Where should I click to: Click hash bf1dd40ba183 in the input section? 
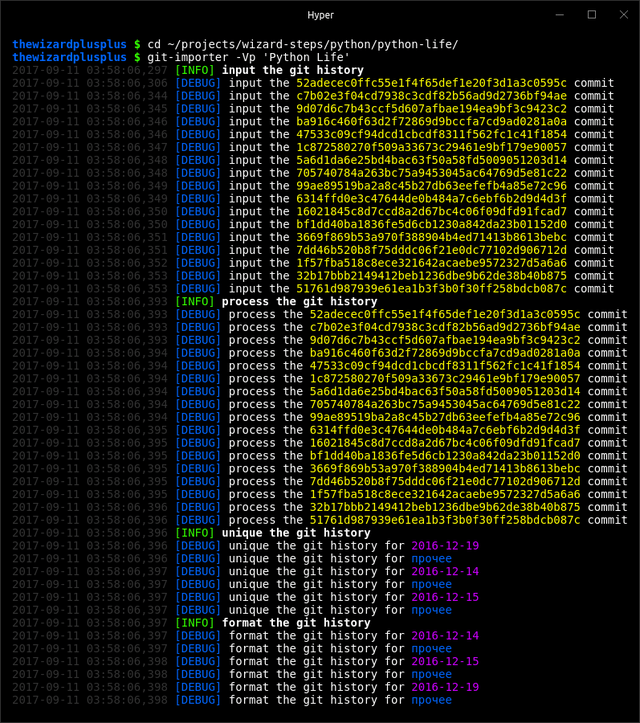point(431,225)
